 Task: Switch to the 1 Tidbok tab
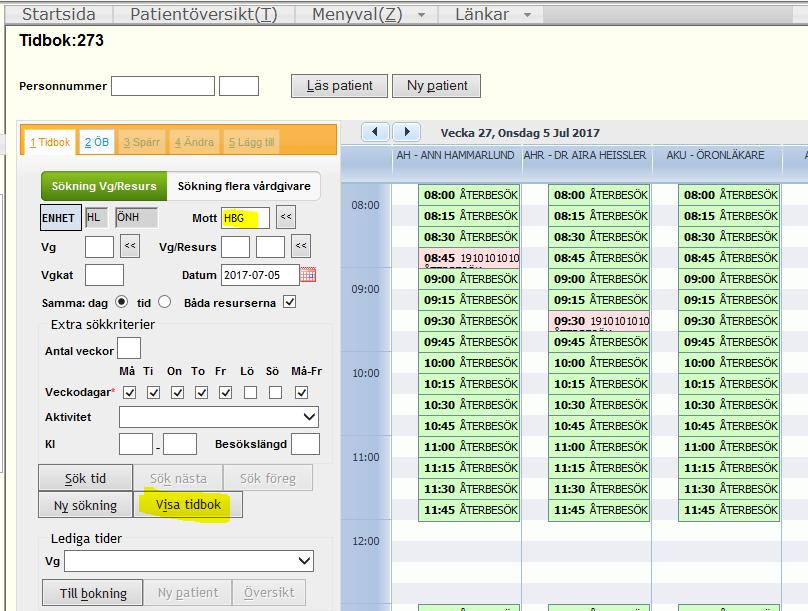(49, 142)
